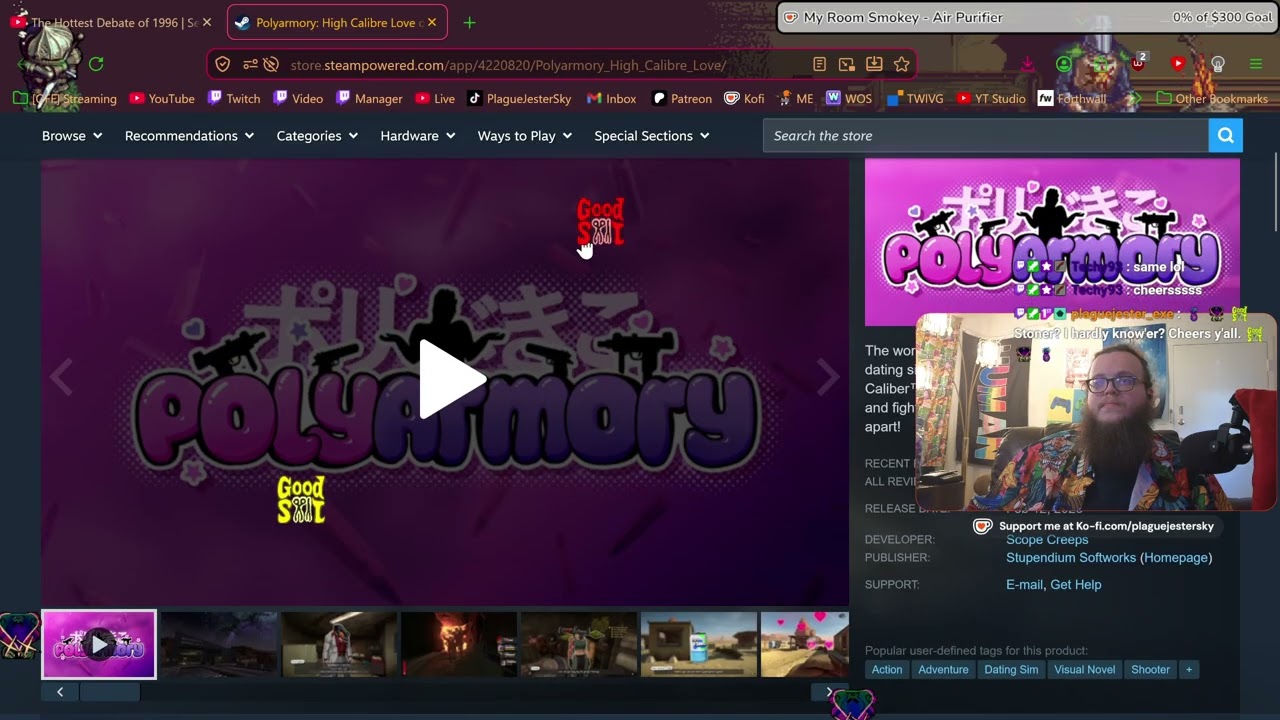Click the downloads arrow icon in the toolbar

pyautogui.click(x=1027, y=64)
